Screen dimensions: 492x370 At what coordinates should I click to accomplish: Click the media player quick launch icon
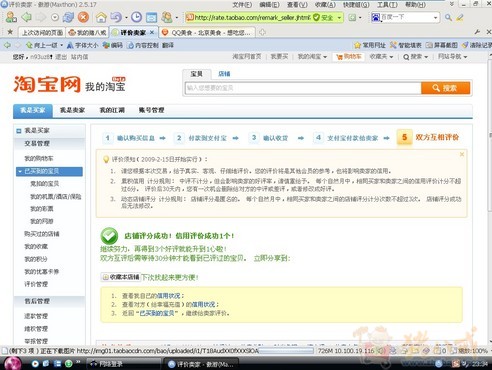[x=35, y=363]
